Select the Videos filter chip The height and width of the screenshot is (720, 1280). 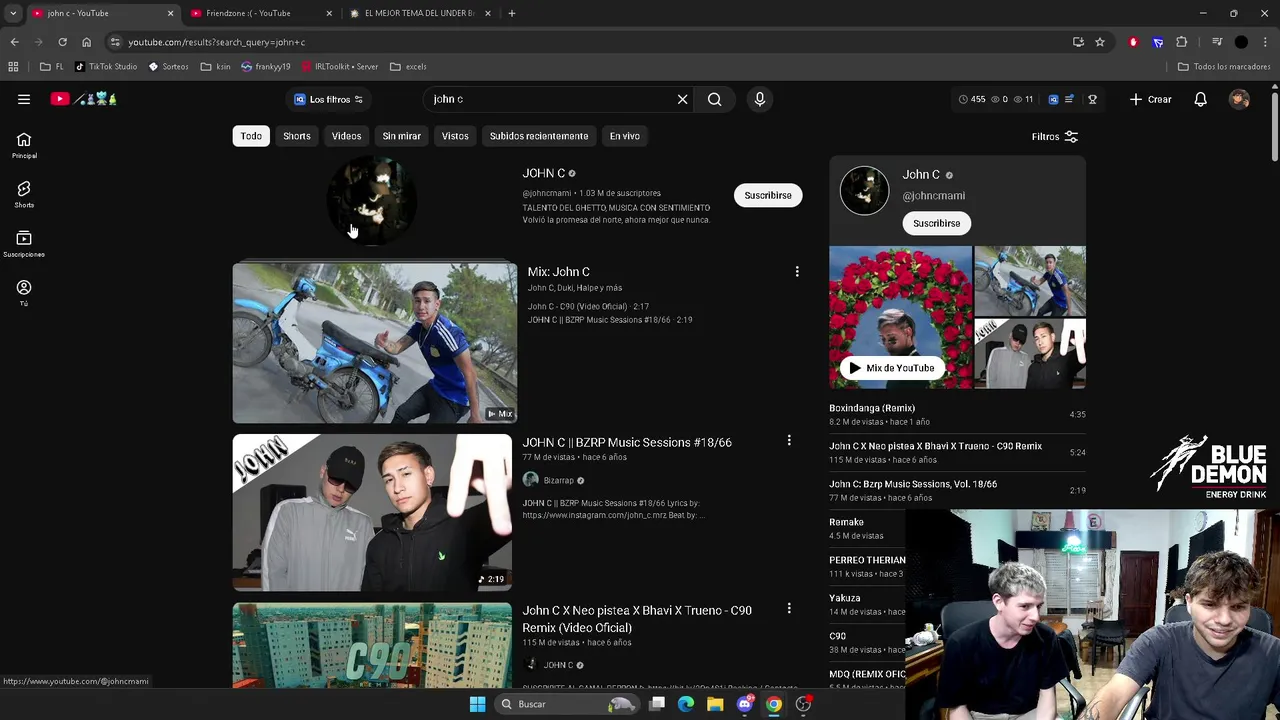[346, 136]
